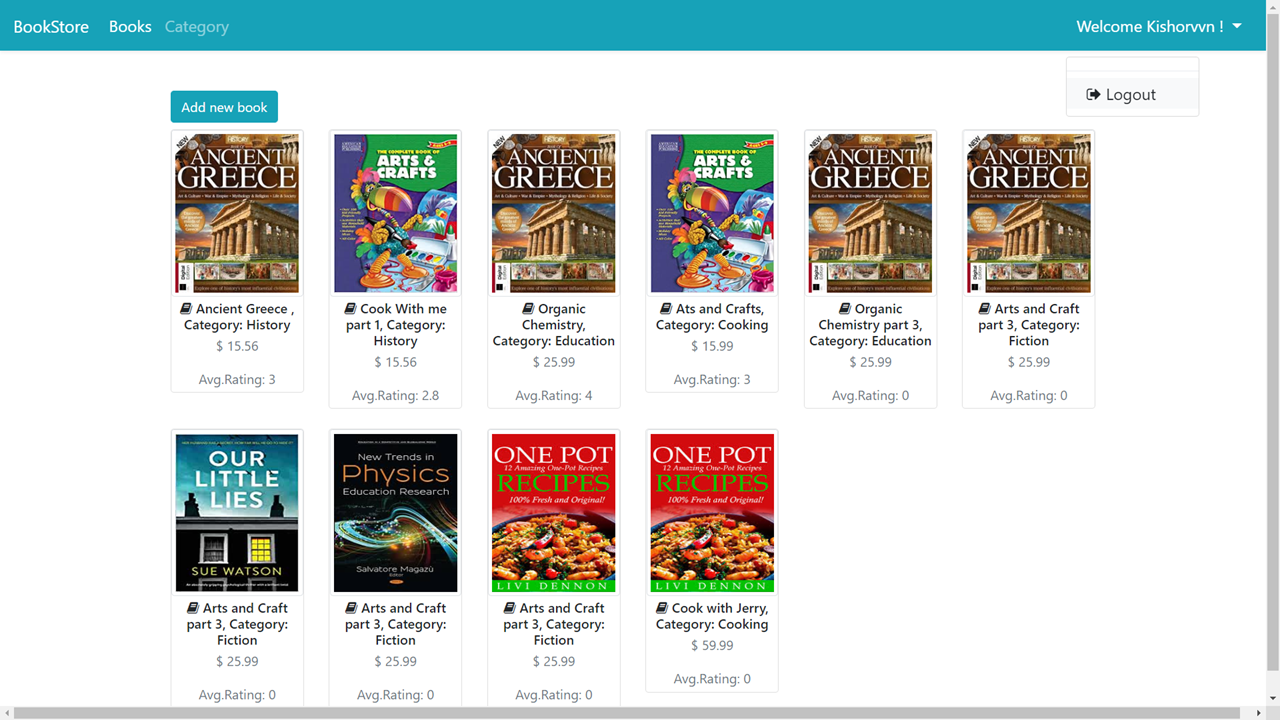Viewport: 1280px width, 720px height.
Task: Click the book icon beside Cook With me part 1
Action: coord(350,309)
